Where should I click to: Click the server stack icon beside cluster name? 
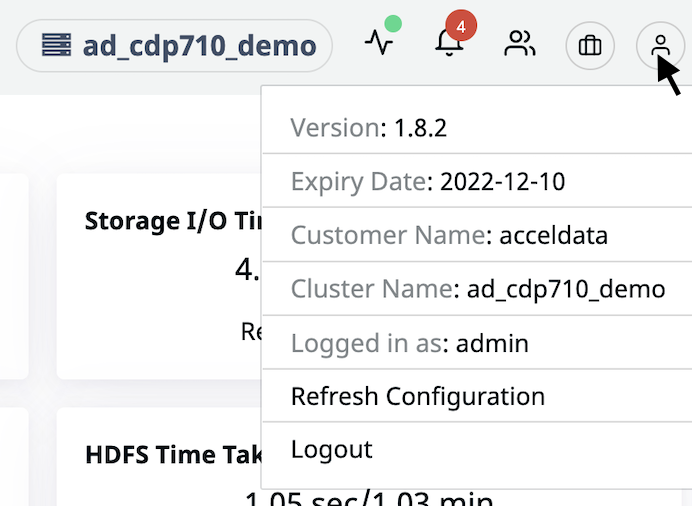point(56,45)
